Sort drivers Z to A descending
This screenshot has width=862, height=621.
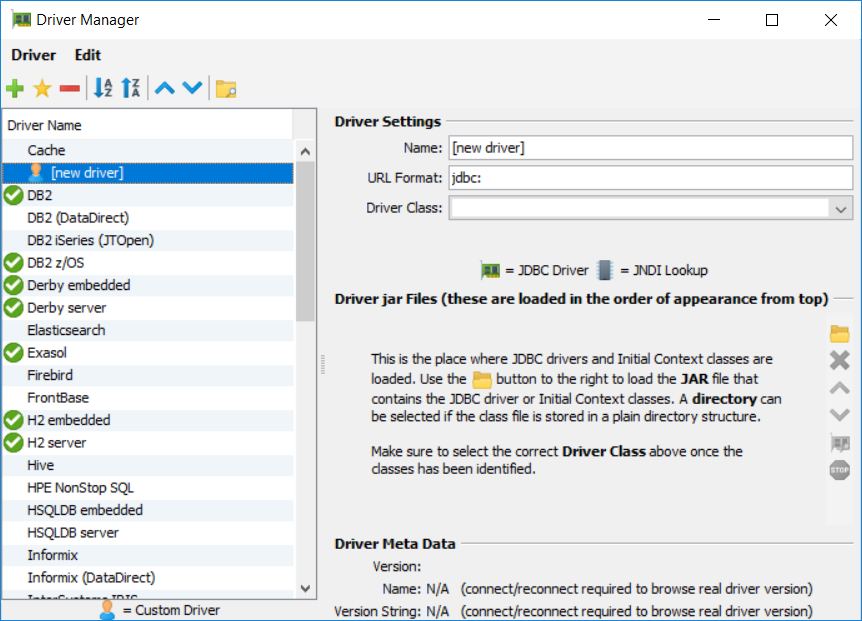click(x=131, y=88)
